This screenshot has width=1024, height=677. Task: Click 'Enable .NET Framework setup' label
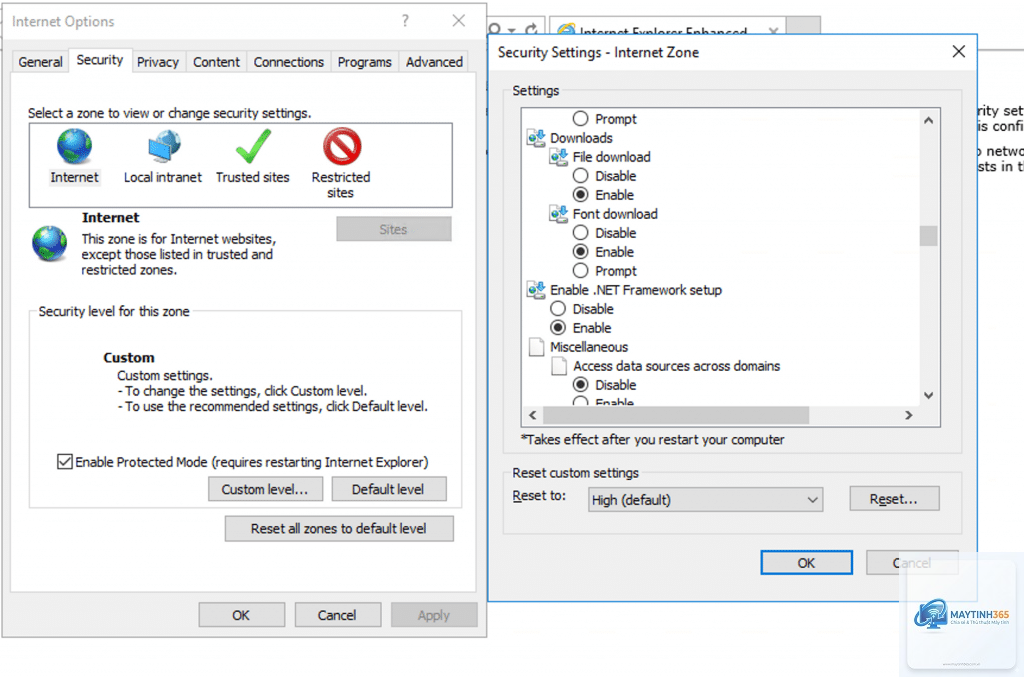[635, 290]
